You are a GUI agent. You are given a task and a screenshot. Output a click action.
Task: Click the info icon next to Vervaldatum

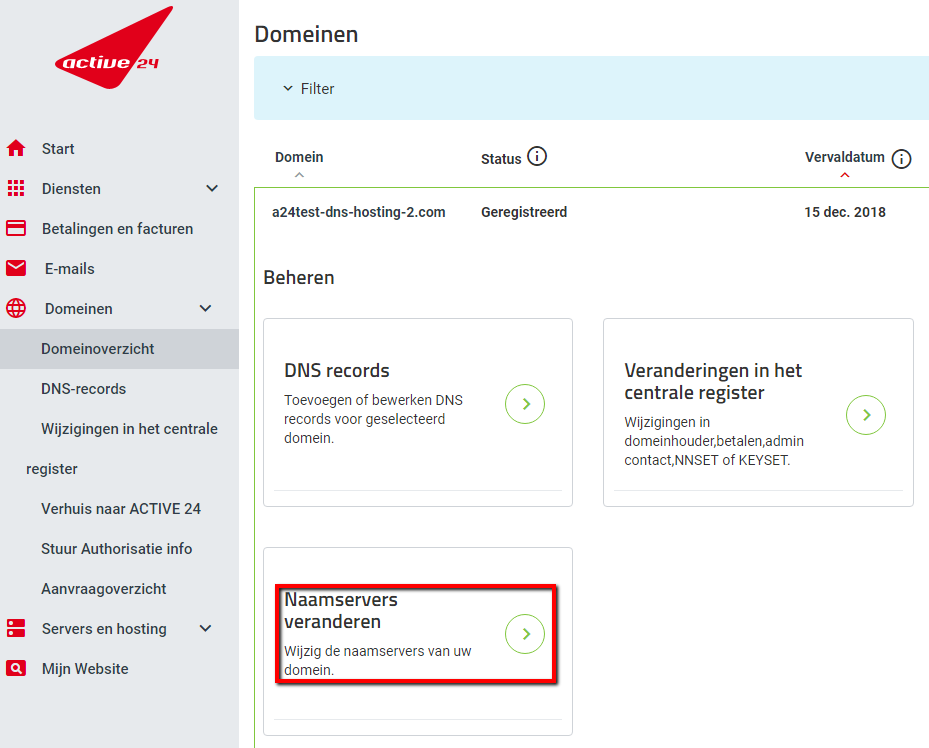click(901, 159)
